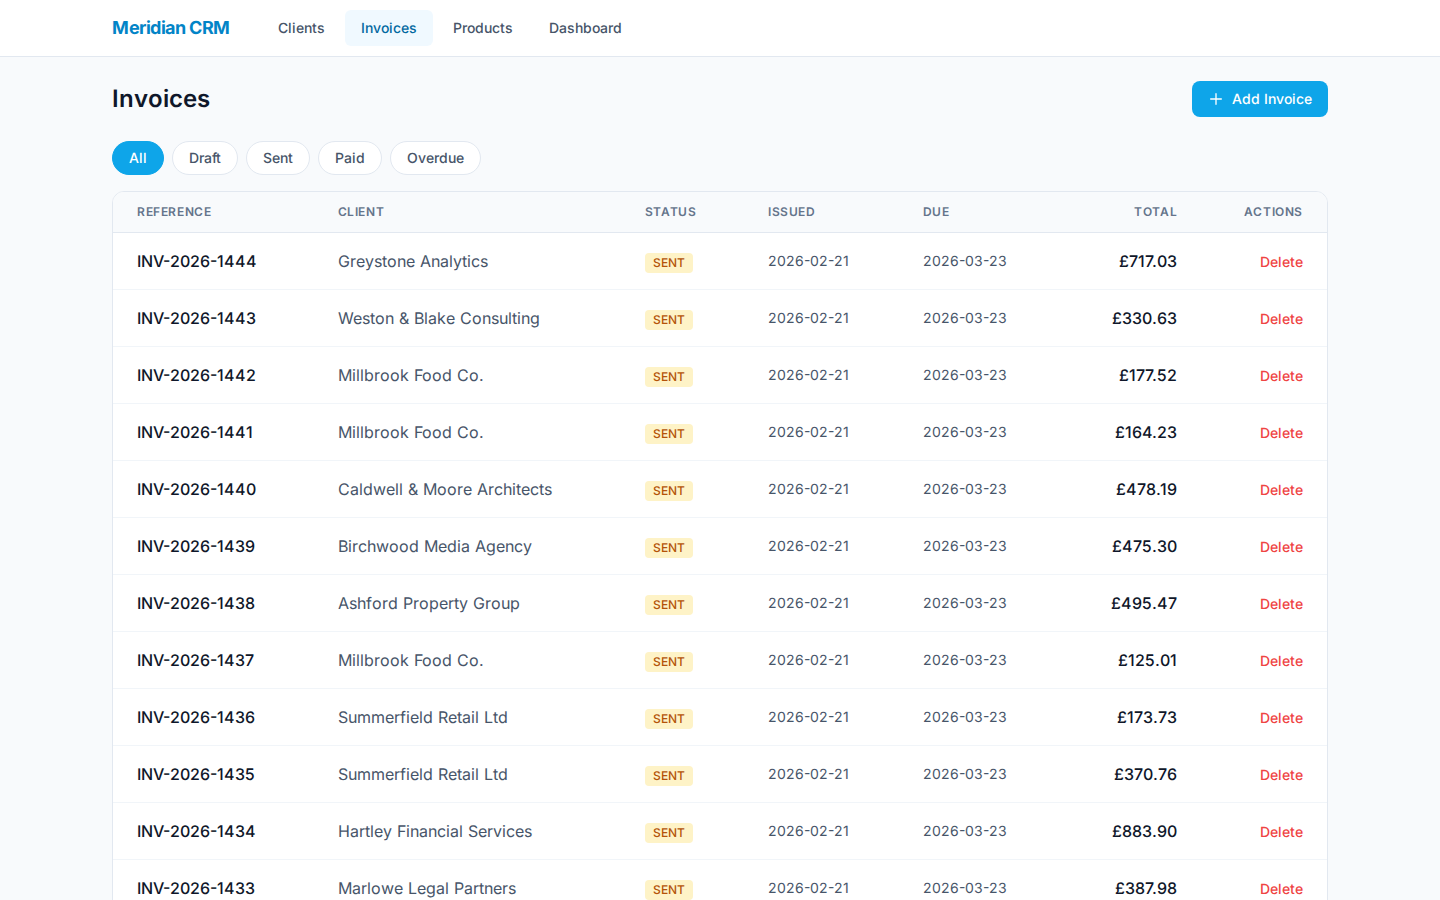Image resolution: width=1440 pixels, height=900 pixels.
Task: Switch to the Dashboard tab
Action: pos(585,28)
